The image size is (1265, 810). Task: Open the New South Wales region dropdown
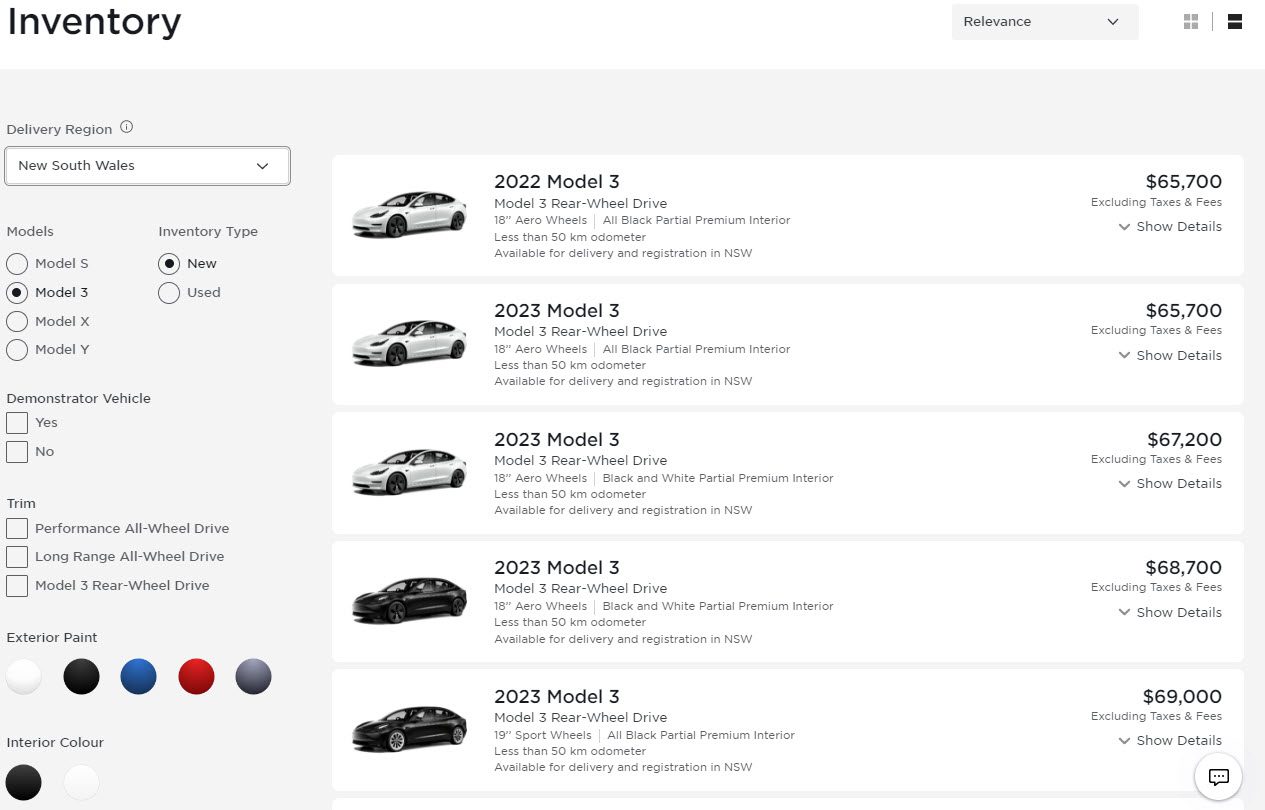point(147,165)
